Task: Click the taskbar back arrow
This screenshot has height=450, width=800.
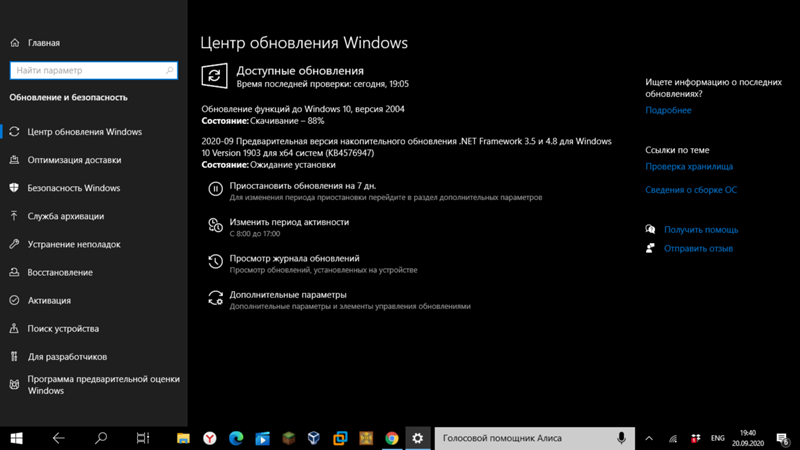Action: click(x=58, y=438)
